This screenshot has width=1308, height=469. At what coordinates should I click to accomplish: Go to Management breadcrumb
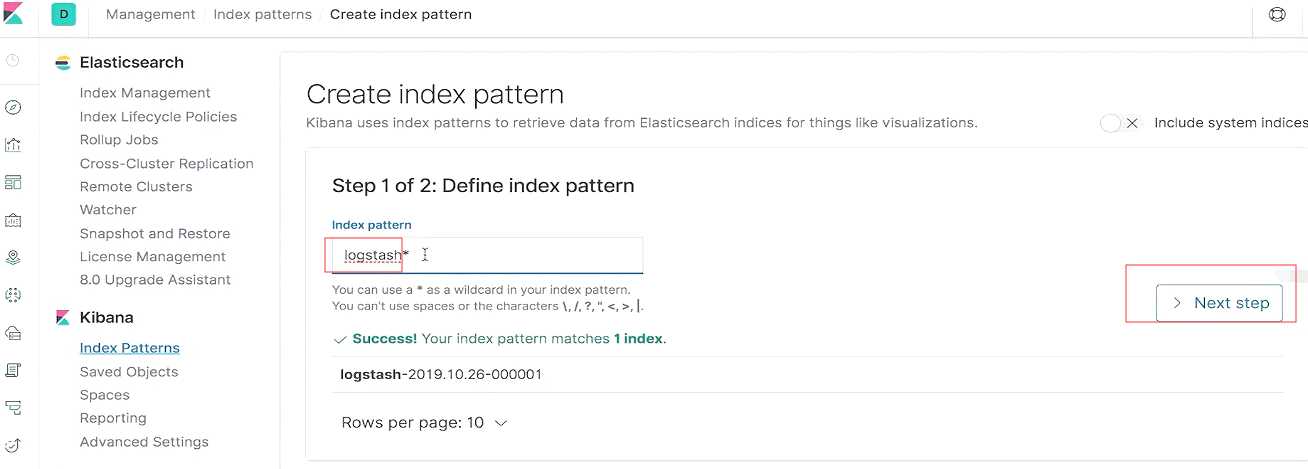tap(151, 14)
